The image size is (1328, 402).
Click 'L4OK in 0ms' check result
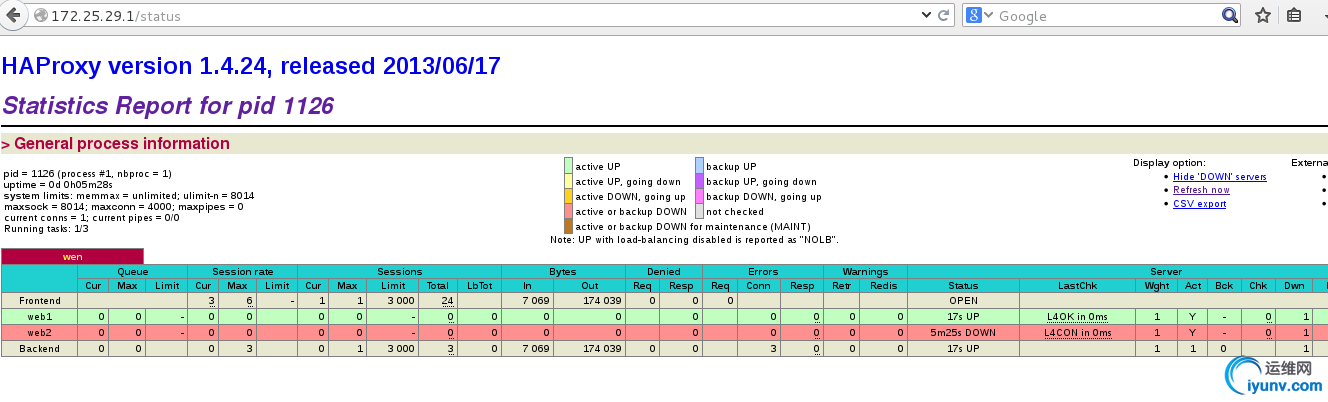click(1077, 316)
